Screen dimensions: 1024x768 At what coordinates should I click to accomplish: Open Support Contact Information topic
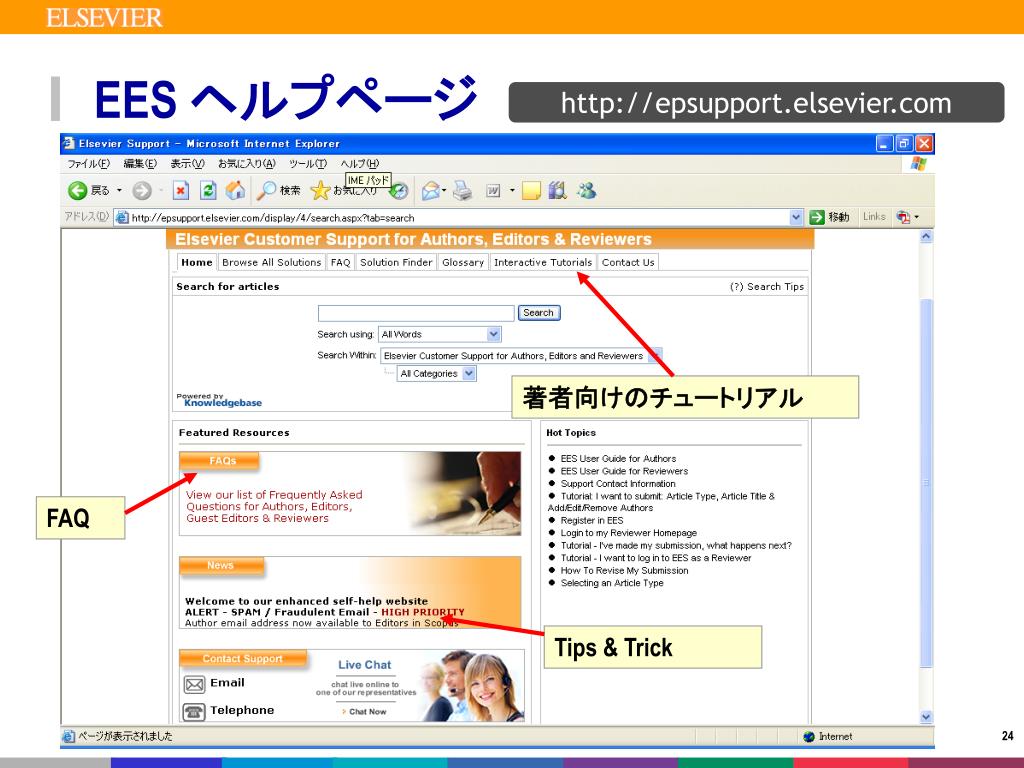(618, 484)
